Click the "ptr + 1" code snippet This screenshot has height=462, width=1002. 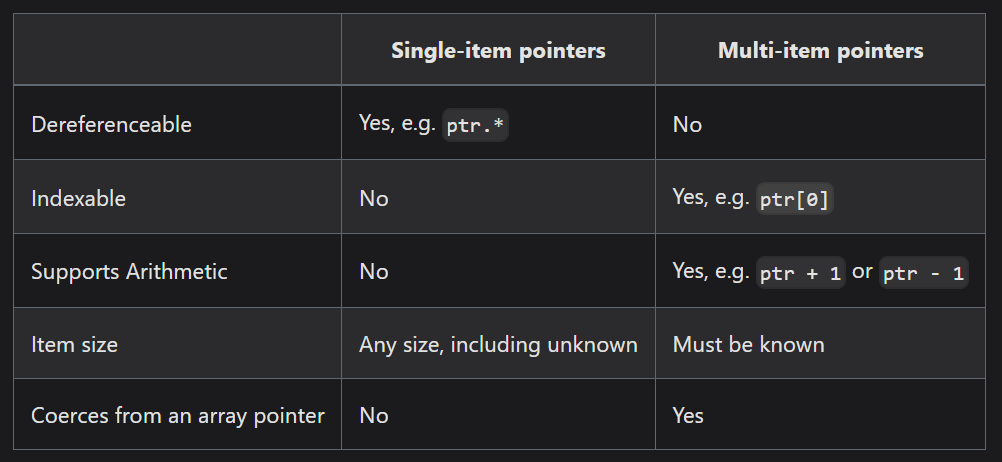pyautogui.click(x=801, y=273)
